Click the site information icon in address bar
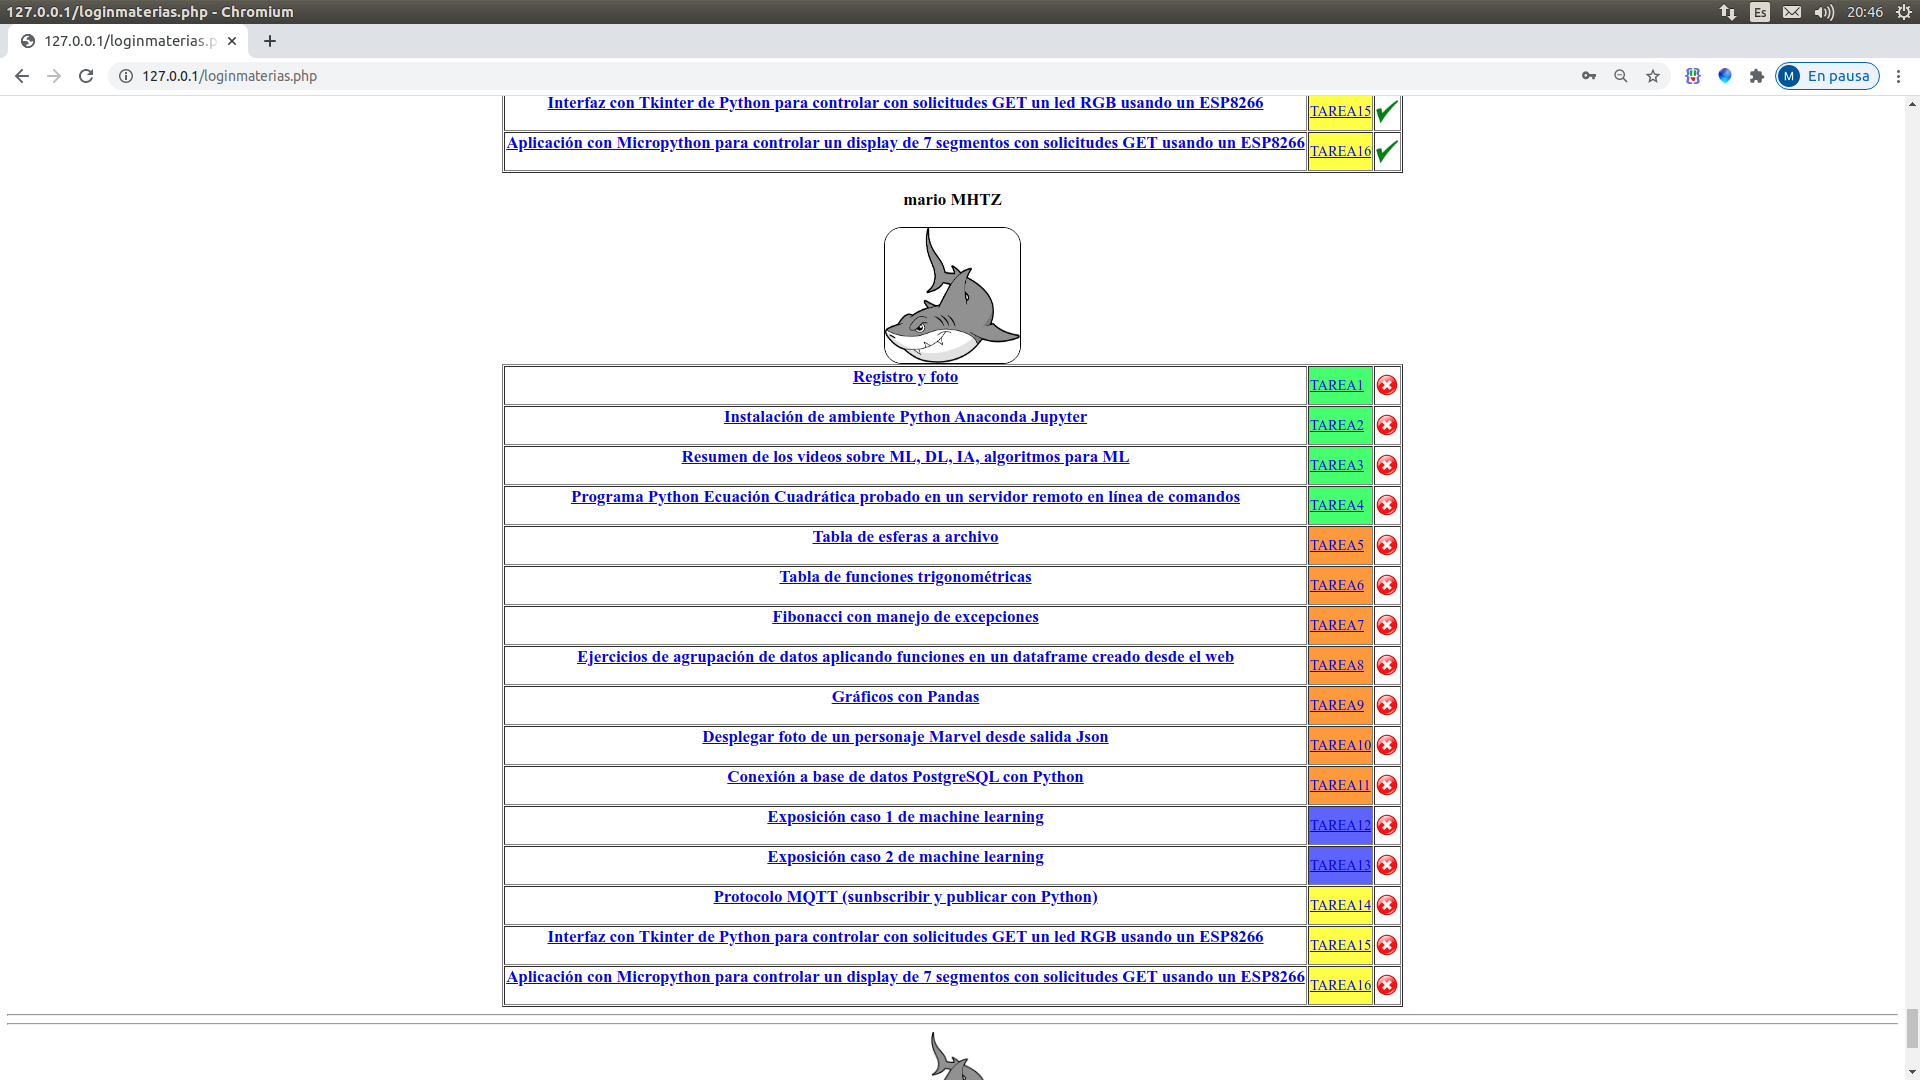The width and height of the screenshot is (1920, 1080). tap(126, 76)
